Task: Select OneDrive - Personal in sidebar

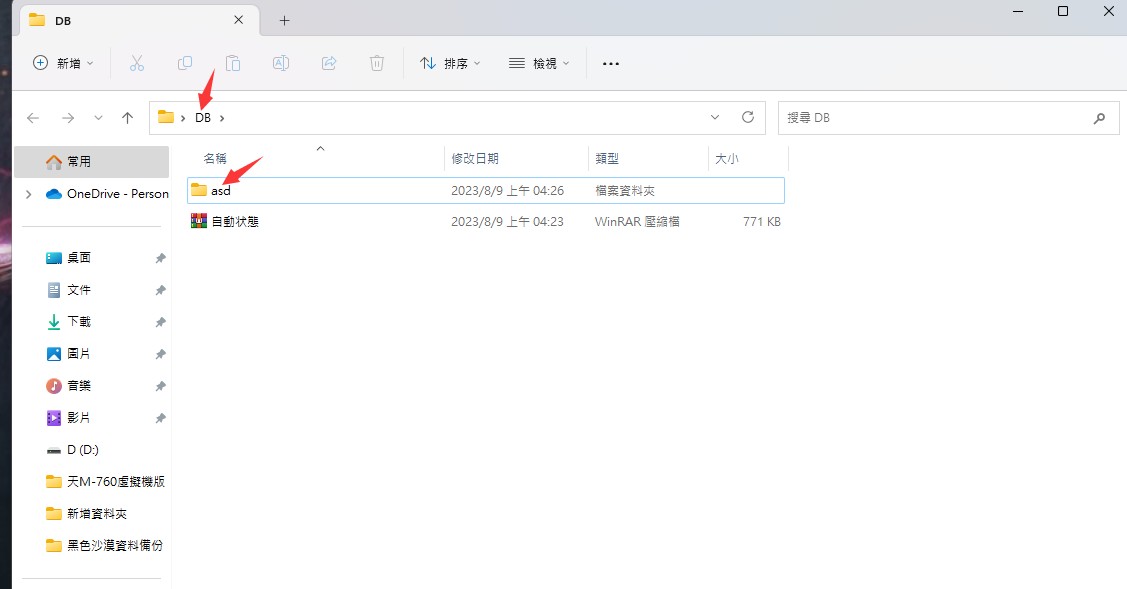Action: pos(107,194)
